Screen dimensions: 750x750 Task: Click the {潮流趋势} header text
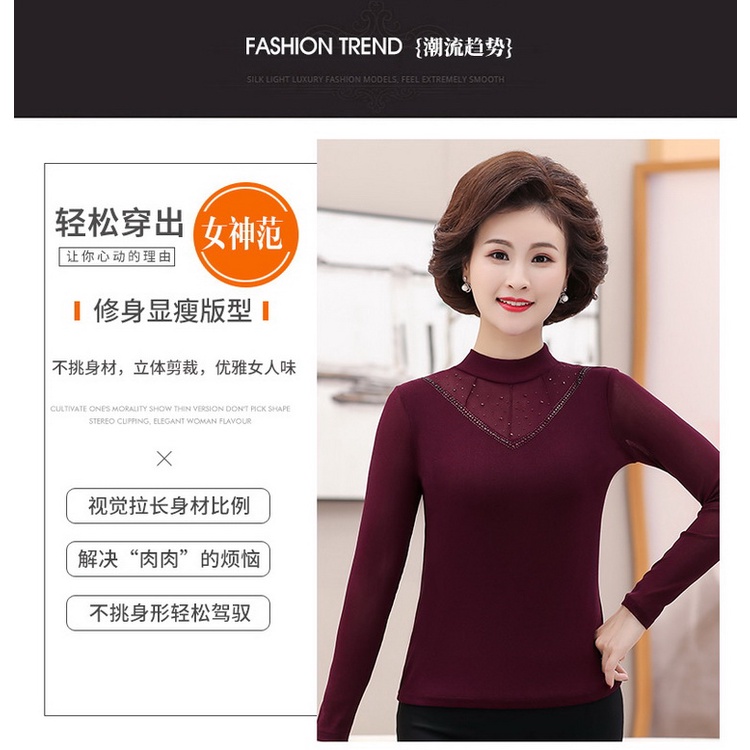pos(463,47)
